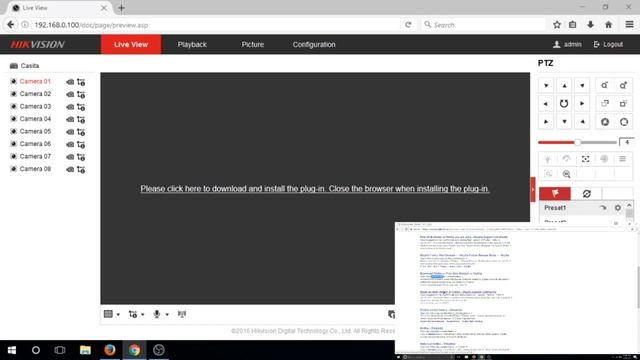Switch stream type for Camera 04

tap(81, 120)
